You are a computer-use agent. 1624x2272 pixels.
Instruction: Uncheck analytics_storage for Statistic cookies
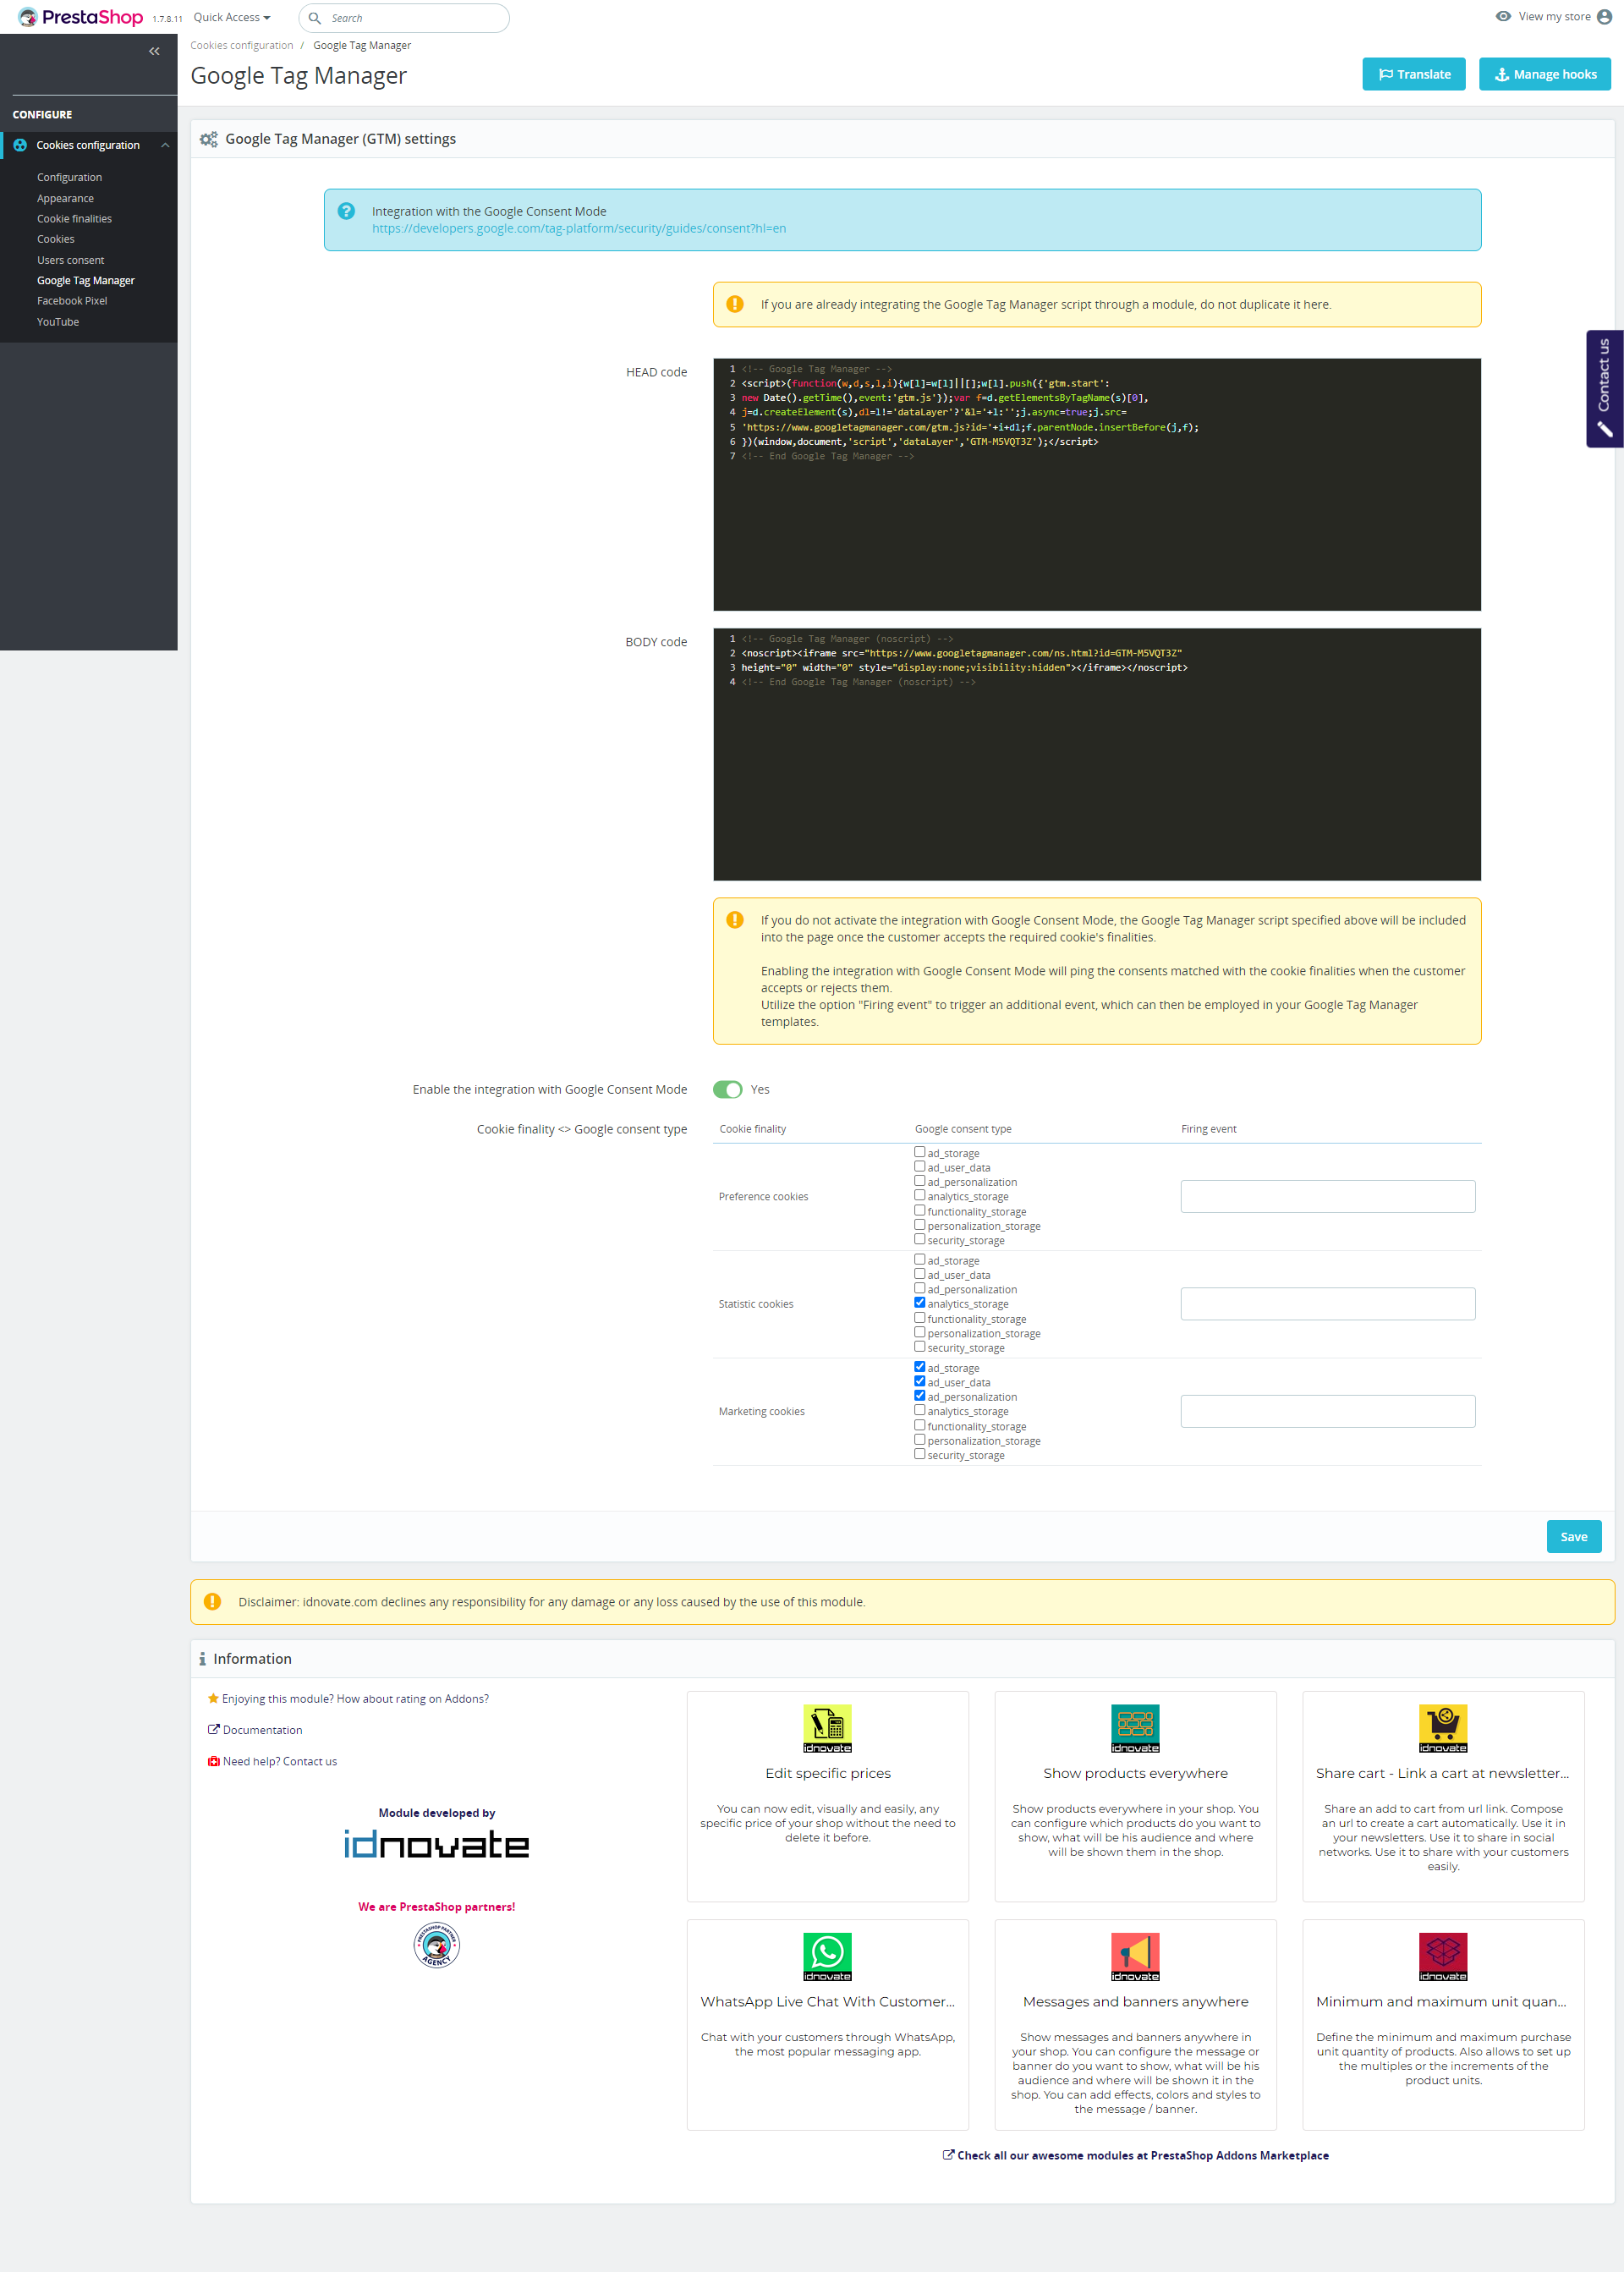pyautogui.click(x=919, y=1302)
